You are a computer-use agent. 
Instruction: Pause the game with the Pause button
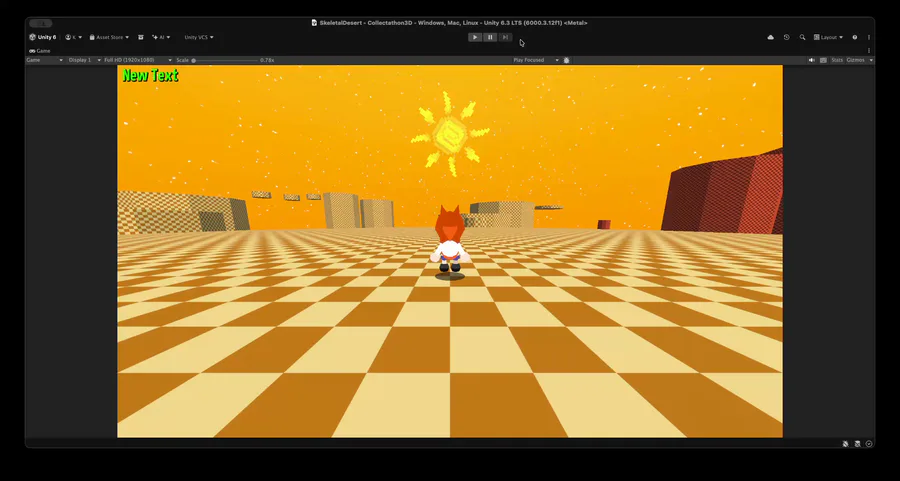coord(490,37)
